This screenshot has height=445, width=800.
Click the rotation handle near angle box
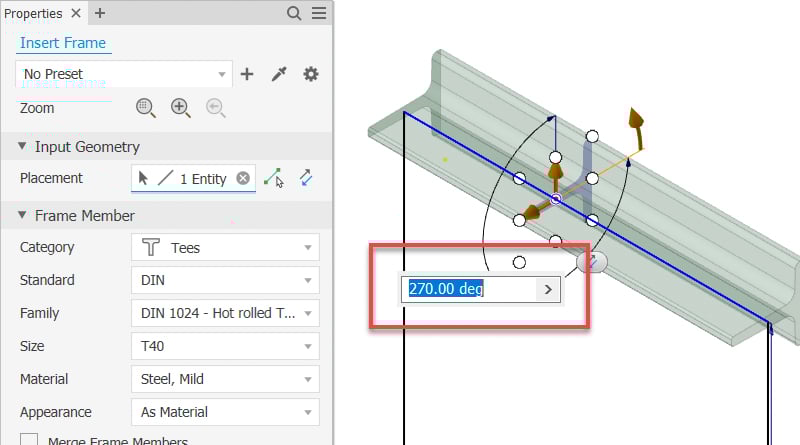[592, 262]
